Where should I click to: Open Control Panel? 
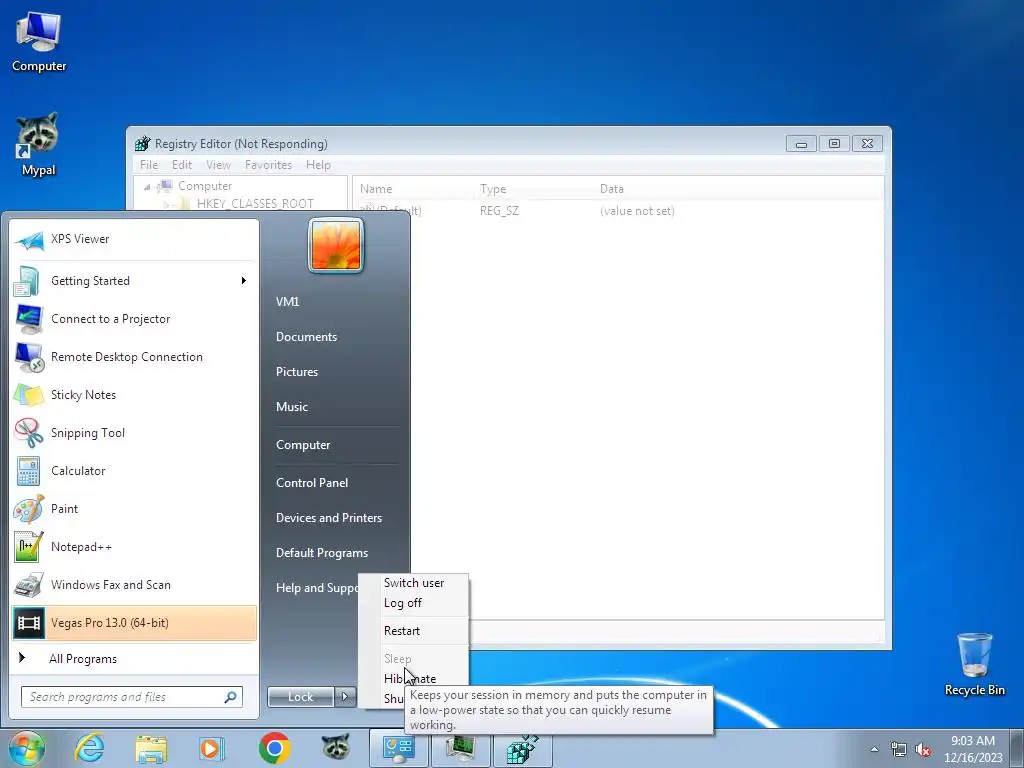coord(312,483)
